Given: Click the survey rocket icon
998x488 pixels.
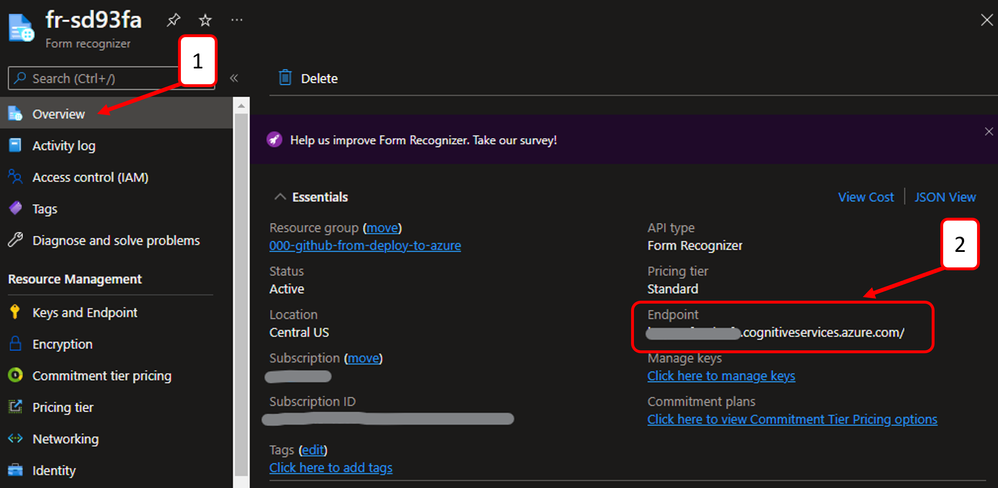Looking at the screenshot, I should 274,140.
